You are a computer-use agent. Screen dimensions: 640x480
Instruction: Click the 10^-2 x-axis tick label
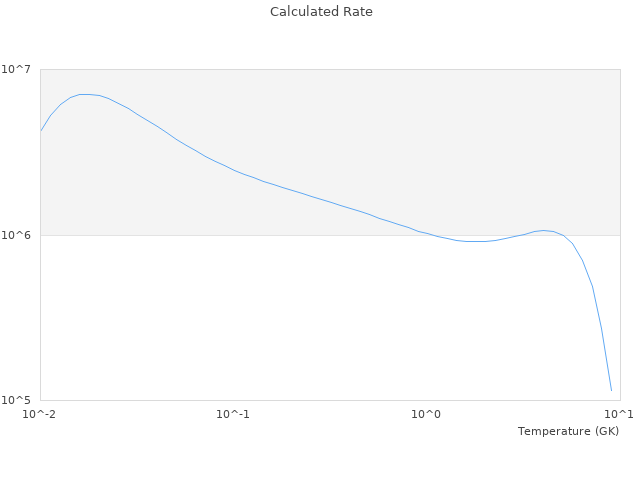(40, 414)
